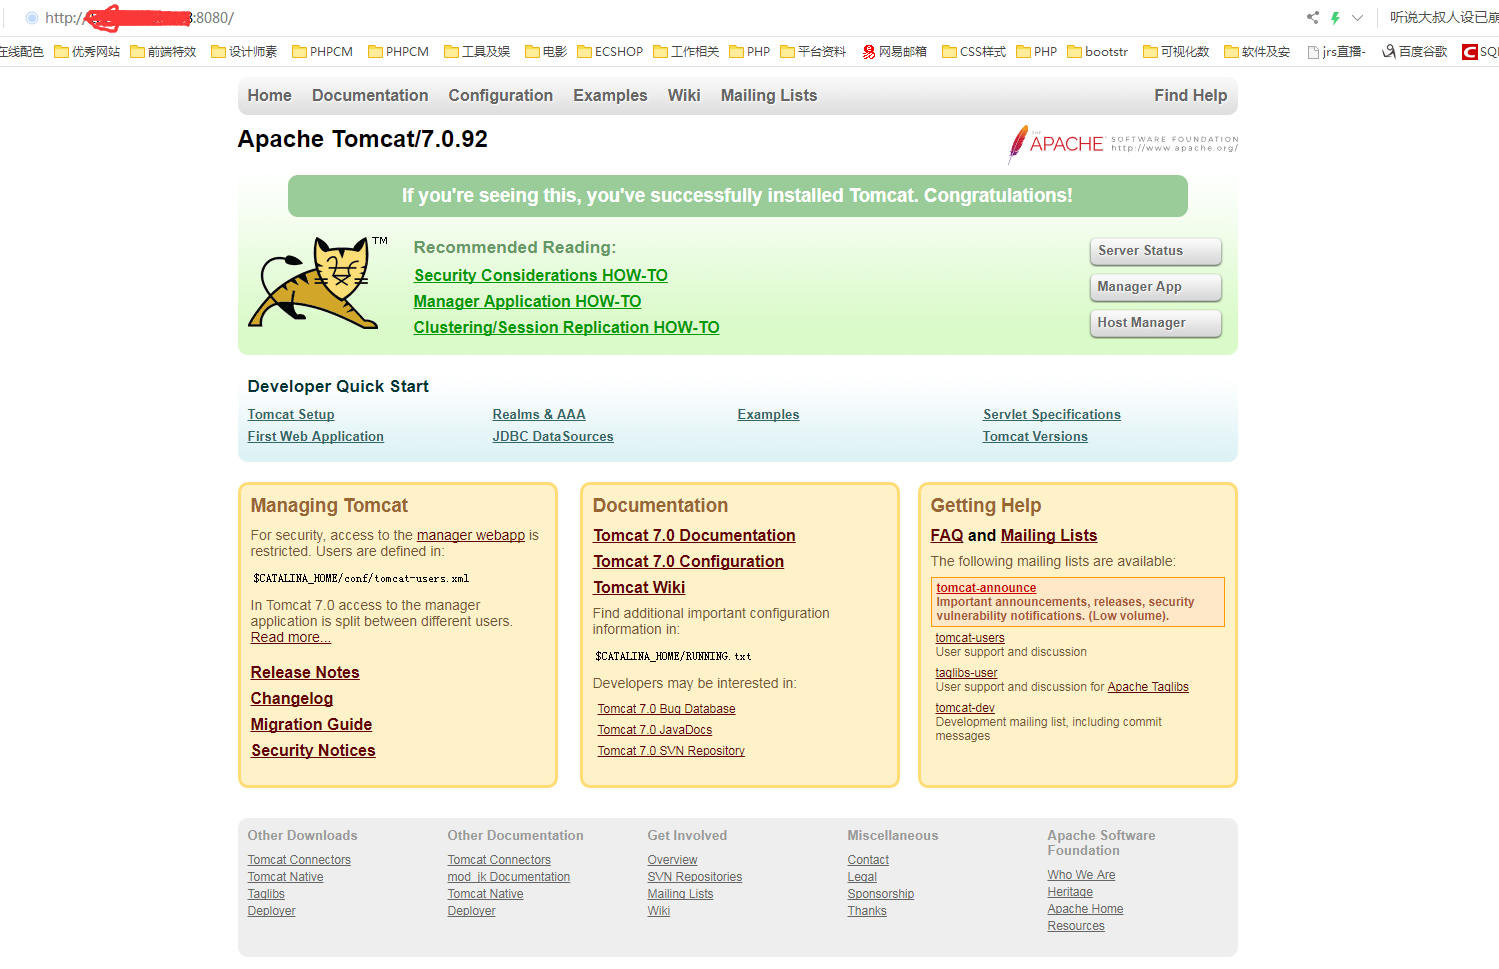1499x969 pixels.
Task: Open the Servlet Specifications link
Action: click(x=1052, y=415)
